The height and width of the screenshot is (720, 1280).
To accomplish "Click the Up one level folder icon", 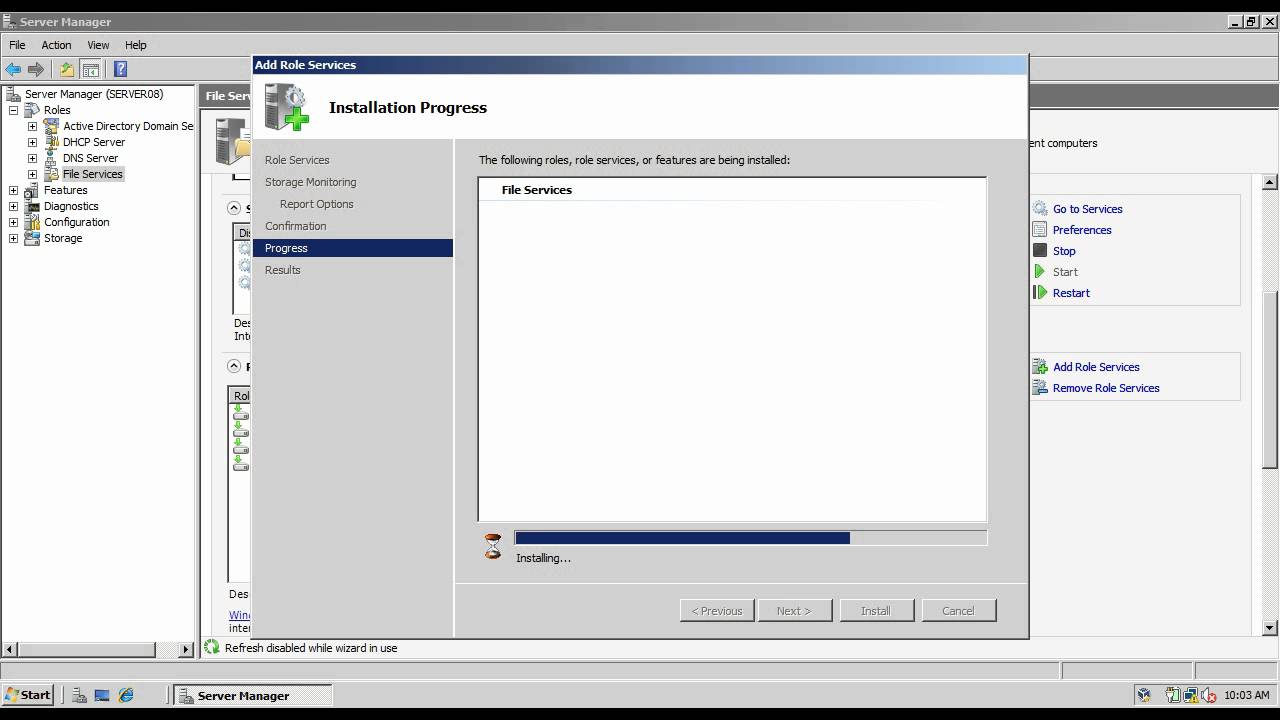I will click(x=67, y=69).
